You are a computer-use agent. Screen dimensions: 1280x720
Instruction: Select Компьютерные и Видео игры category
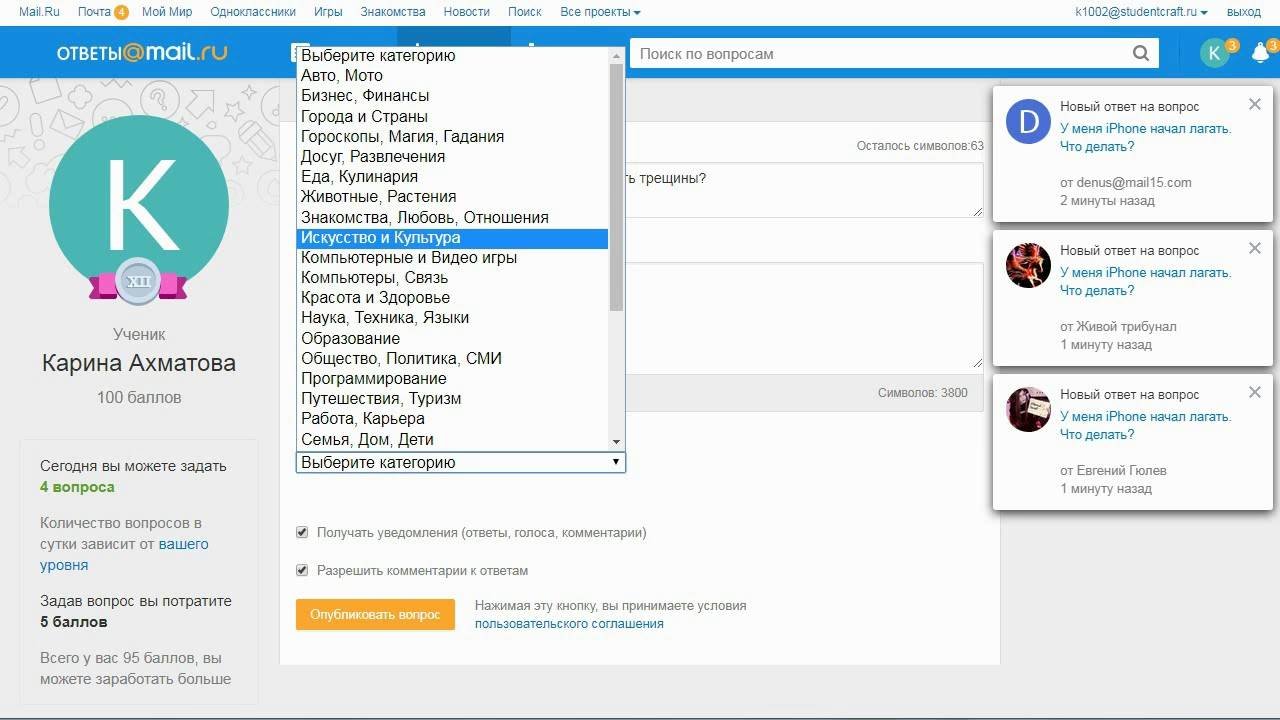pos(453,258)
